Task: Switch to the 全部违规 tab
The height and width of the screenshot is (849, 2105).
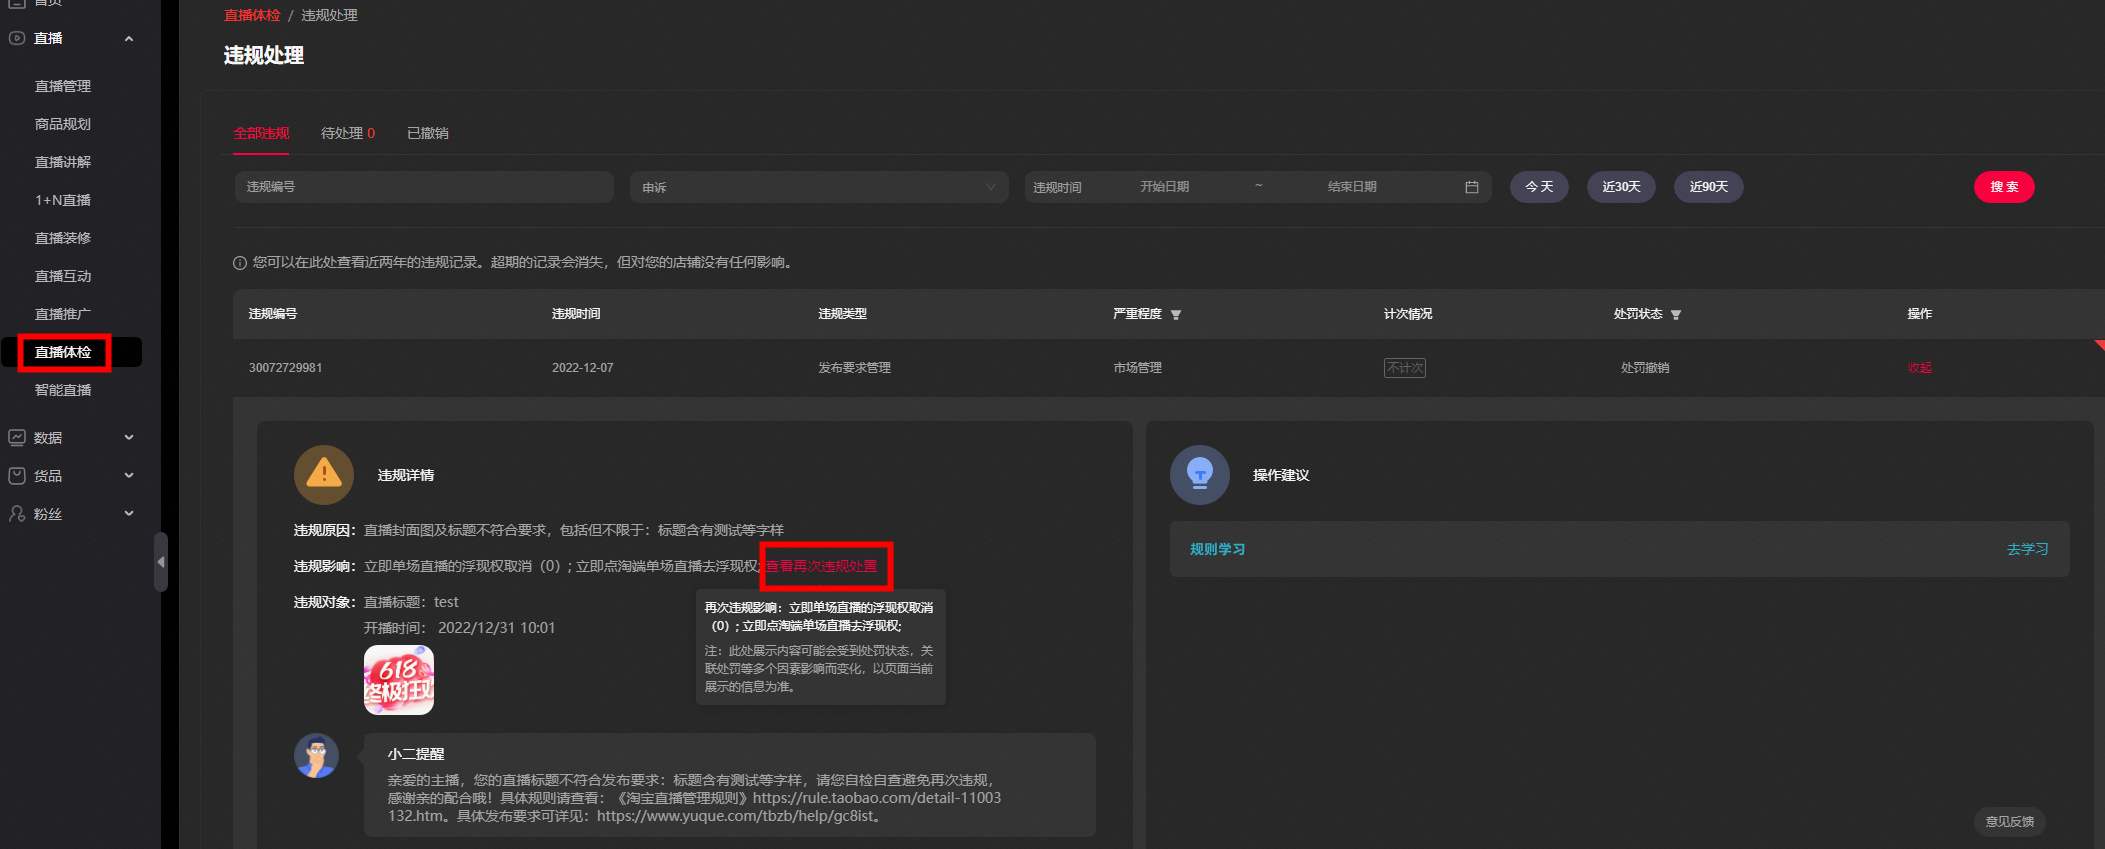Action: (x=261, y=133)
